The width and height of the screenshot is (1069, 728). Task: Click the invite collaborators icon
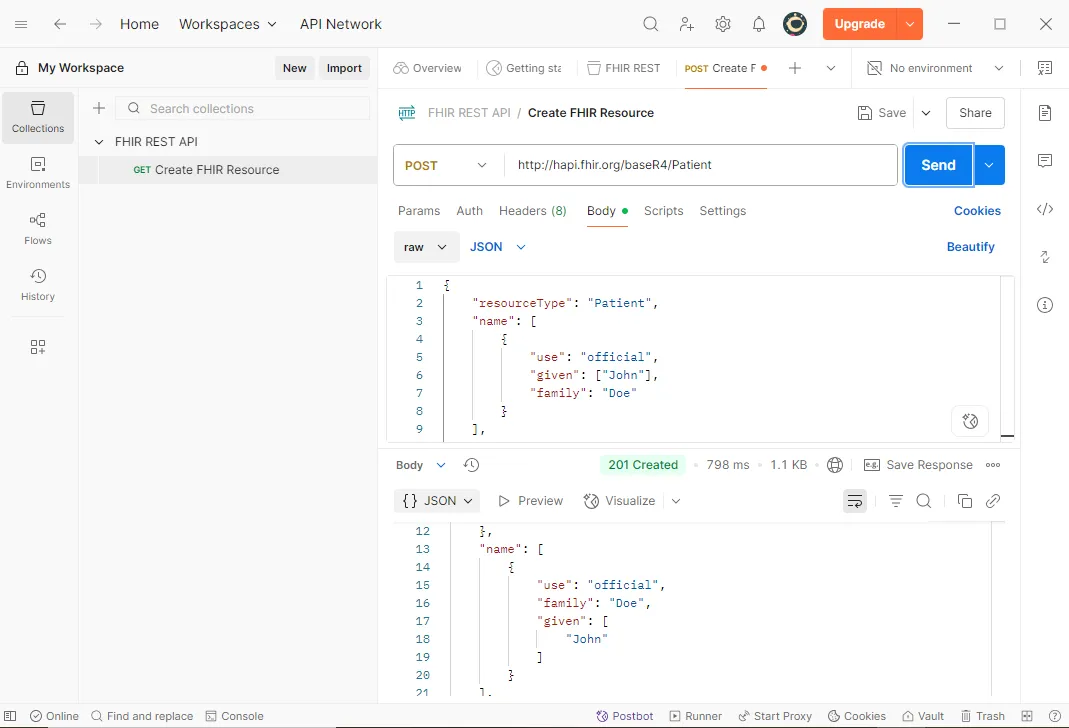(687, 24)
